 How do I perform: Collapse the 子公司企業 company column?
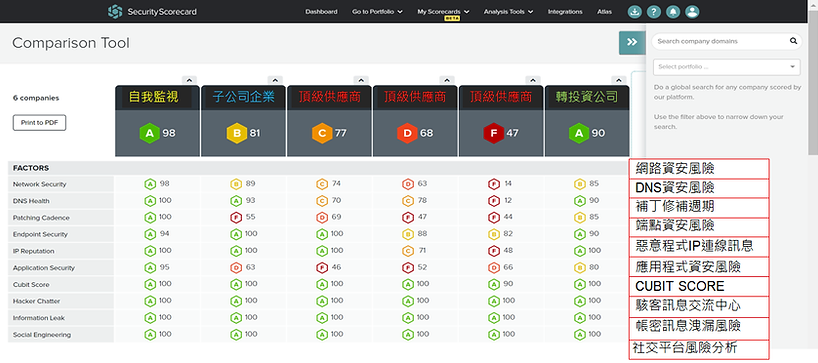[x=275, y=80]
